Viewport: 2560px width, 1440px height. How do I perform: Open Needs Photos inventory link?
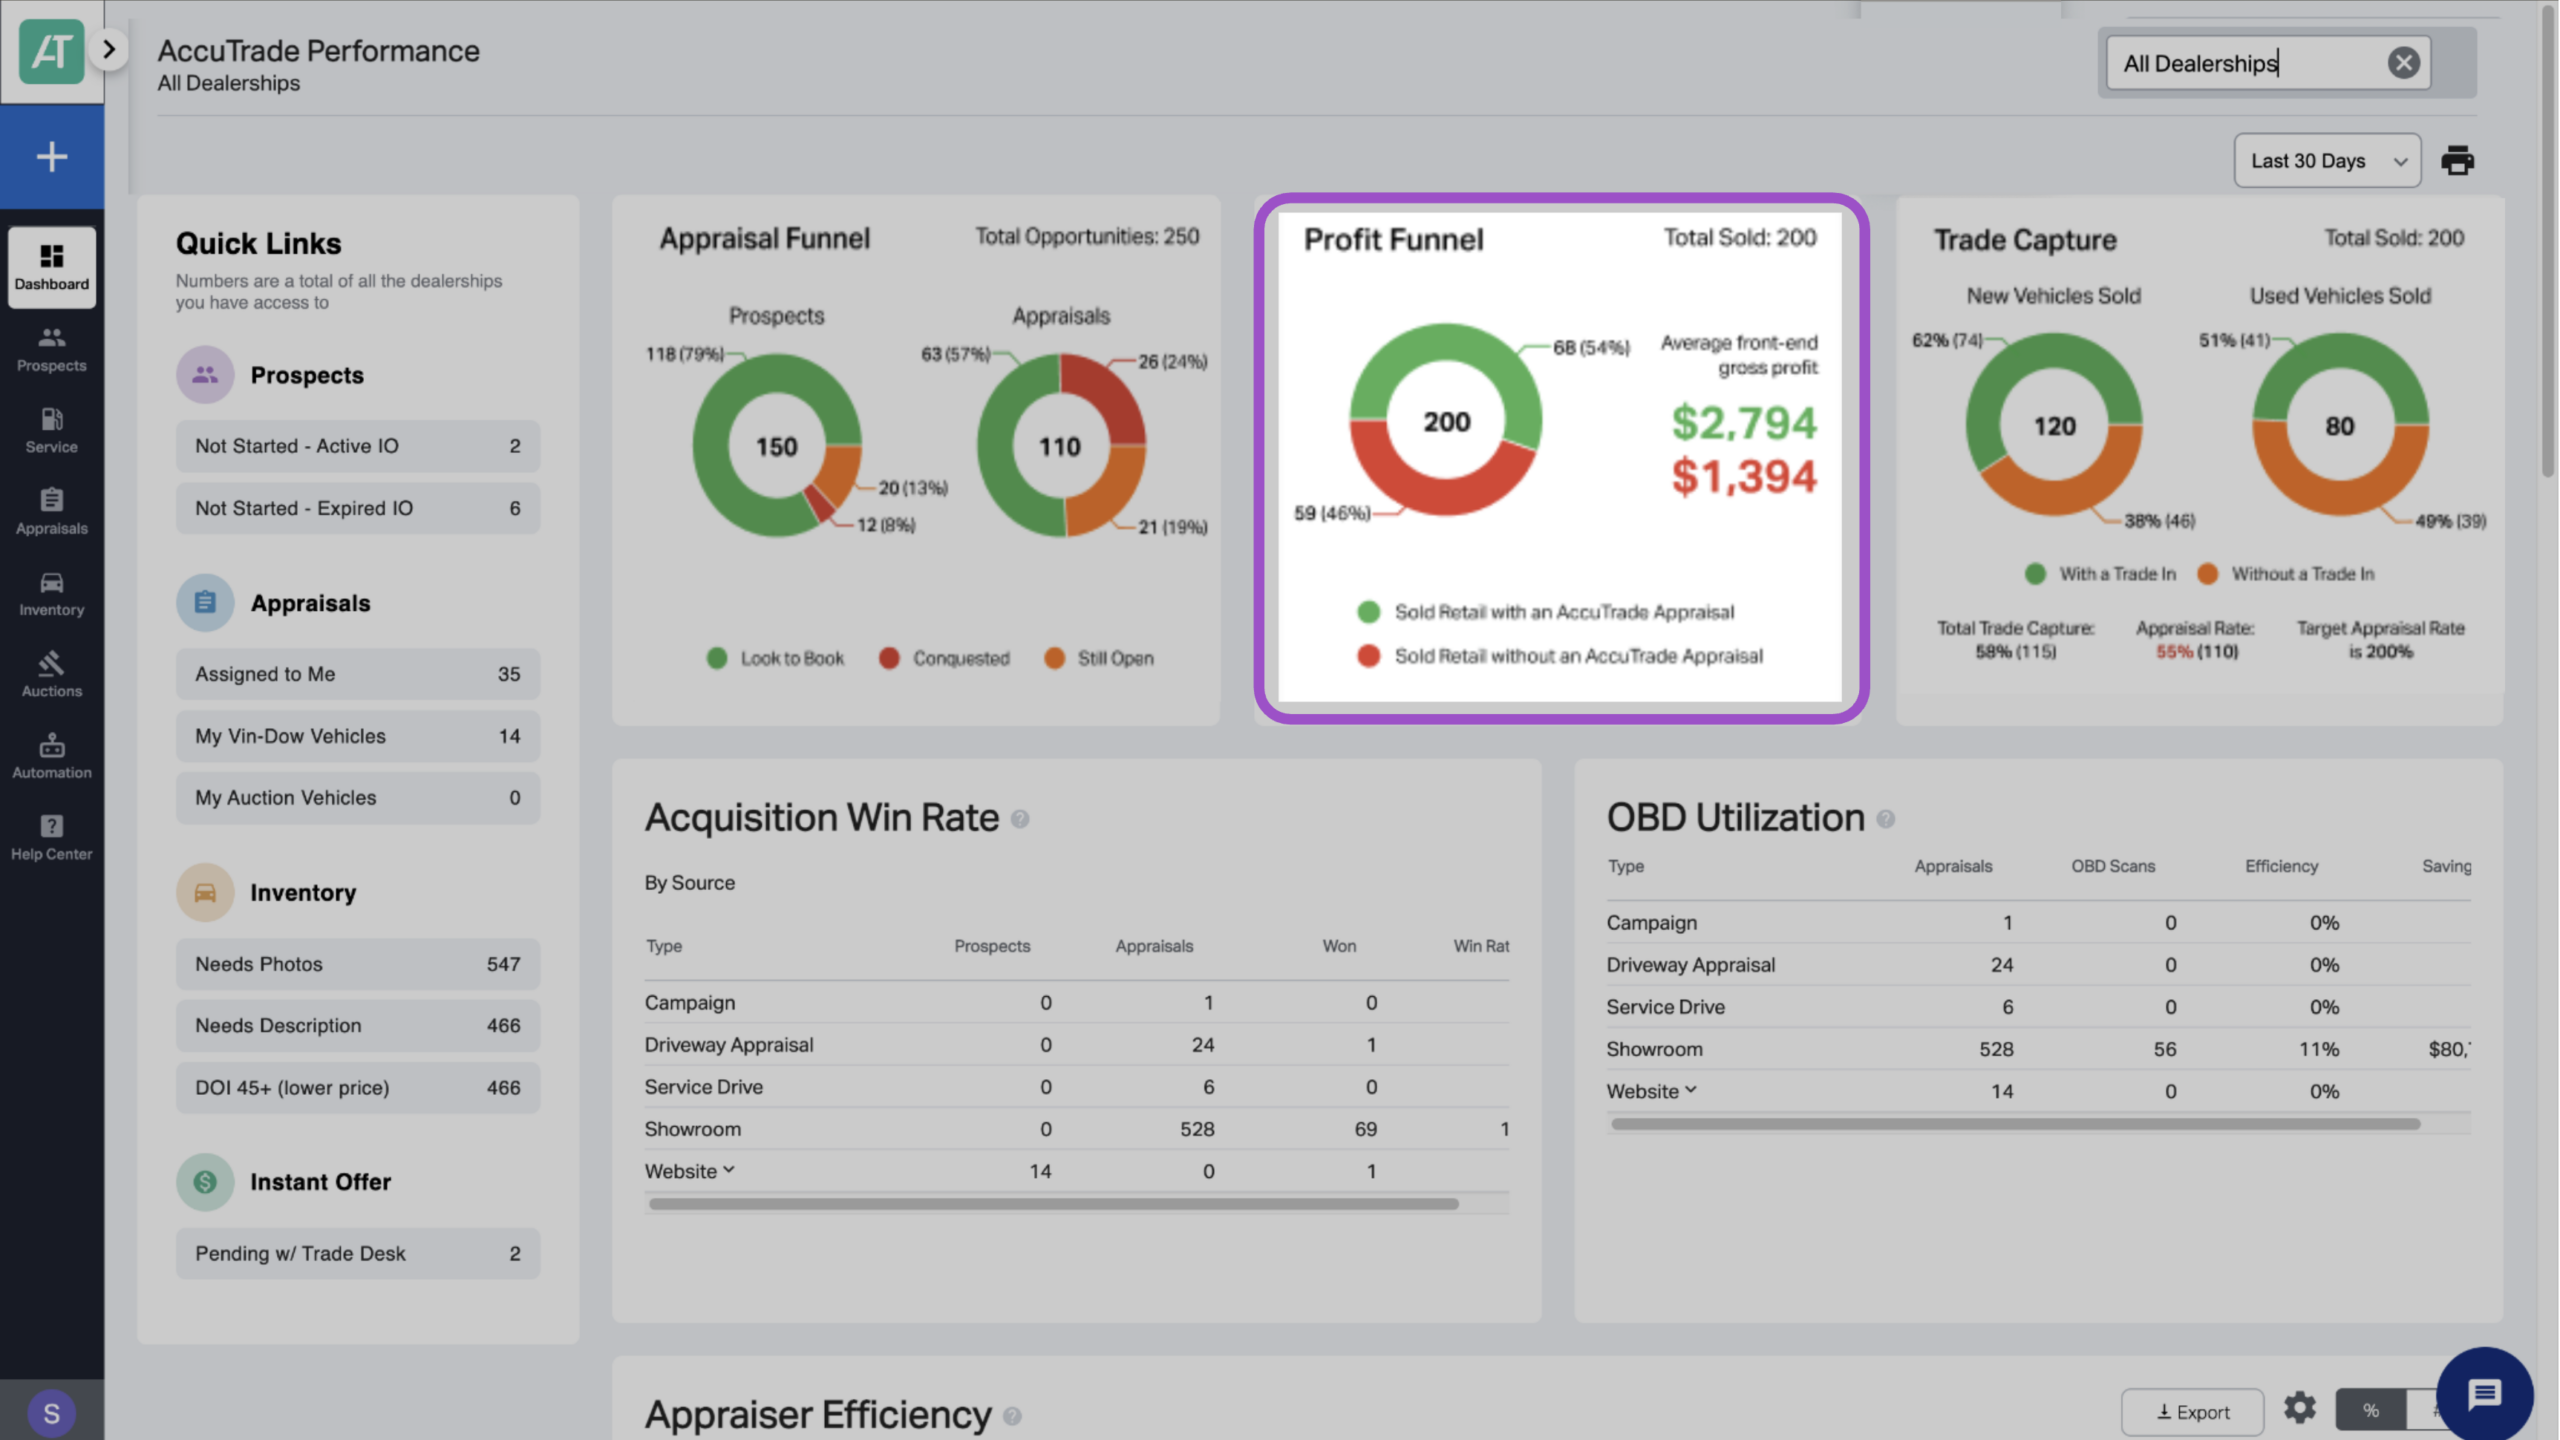click(358, 964)
